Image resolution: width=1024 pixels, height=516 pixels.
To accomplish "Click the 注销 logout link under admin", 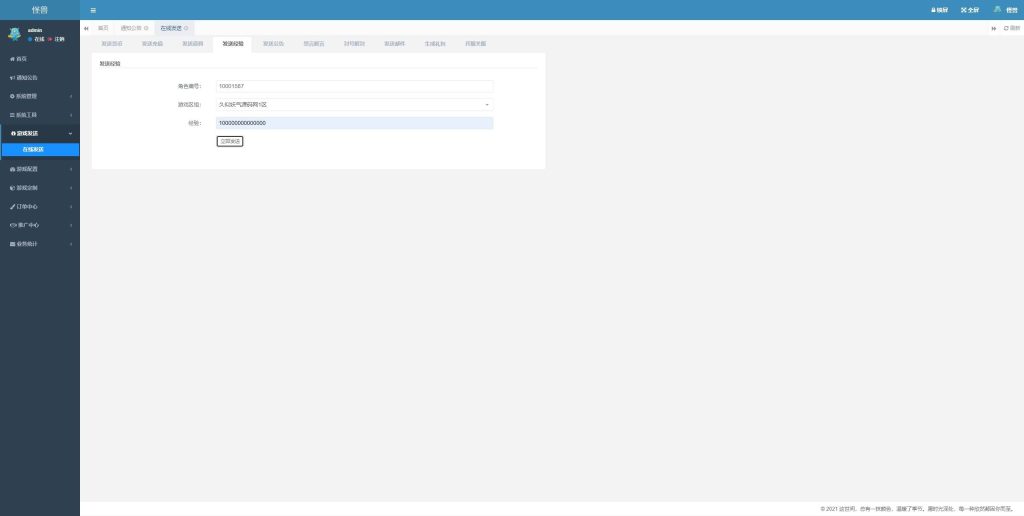I will [59, 39].
